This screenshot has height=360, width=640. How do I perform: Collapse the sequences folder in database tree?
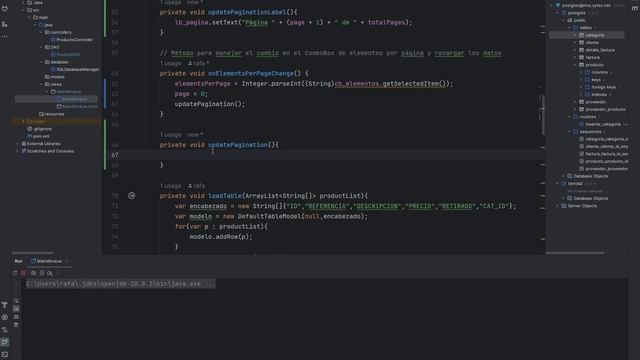(x=570, y=131)
